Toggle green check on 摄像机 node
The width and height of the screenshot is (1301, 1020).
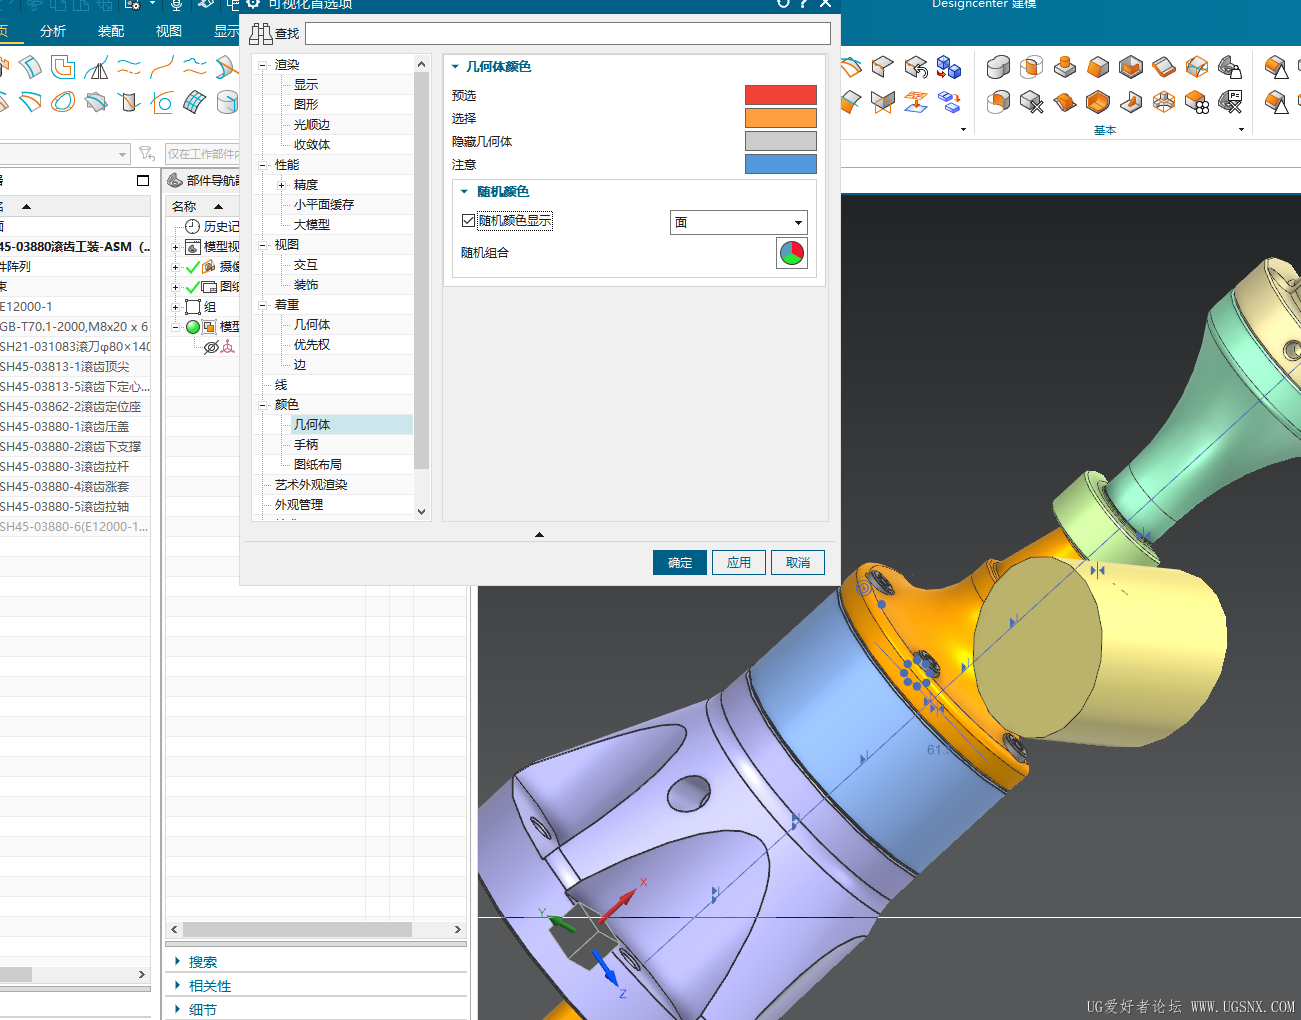(x=193, y=267)
